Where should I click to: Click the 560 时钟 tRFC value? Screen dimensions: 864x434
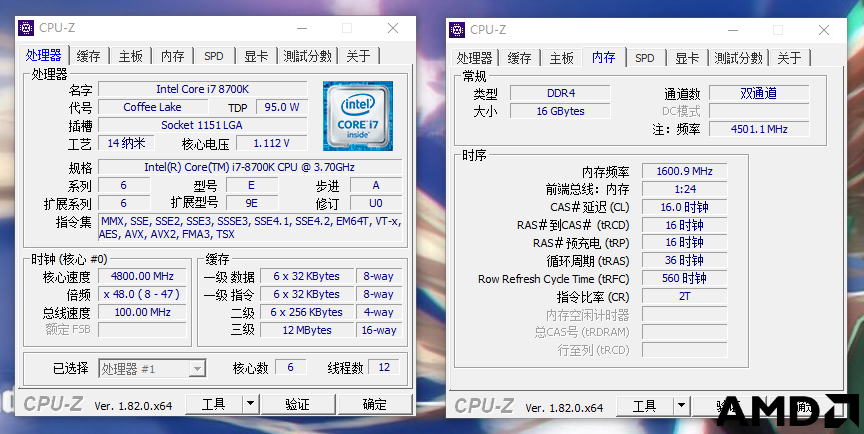click(x=684, y=278)
